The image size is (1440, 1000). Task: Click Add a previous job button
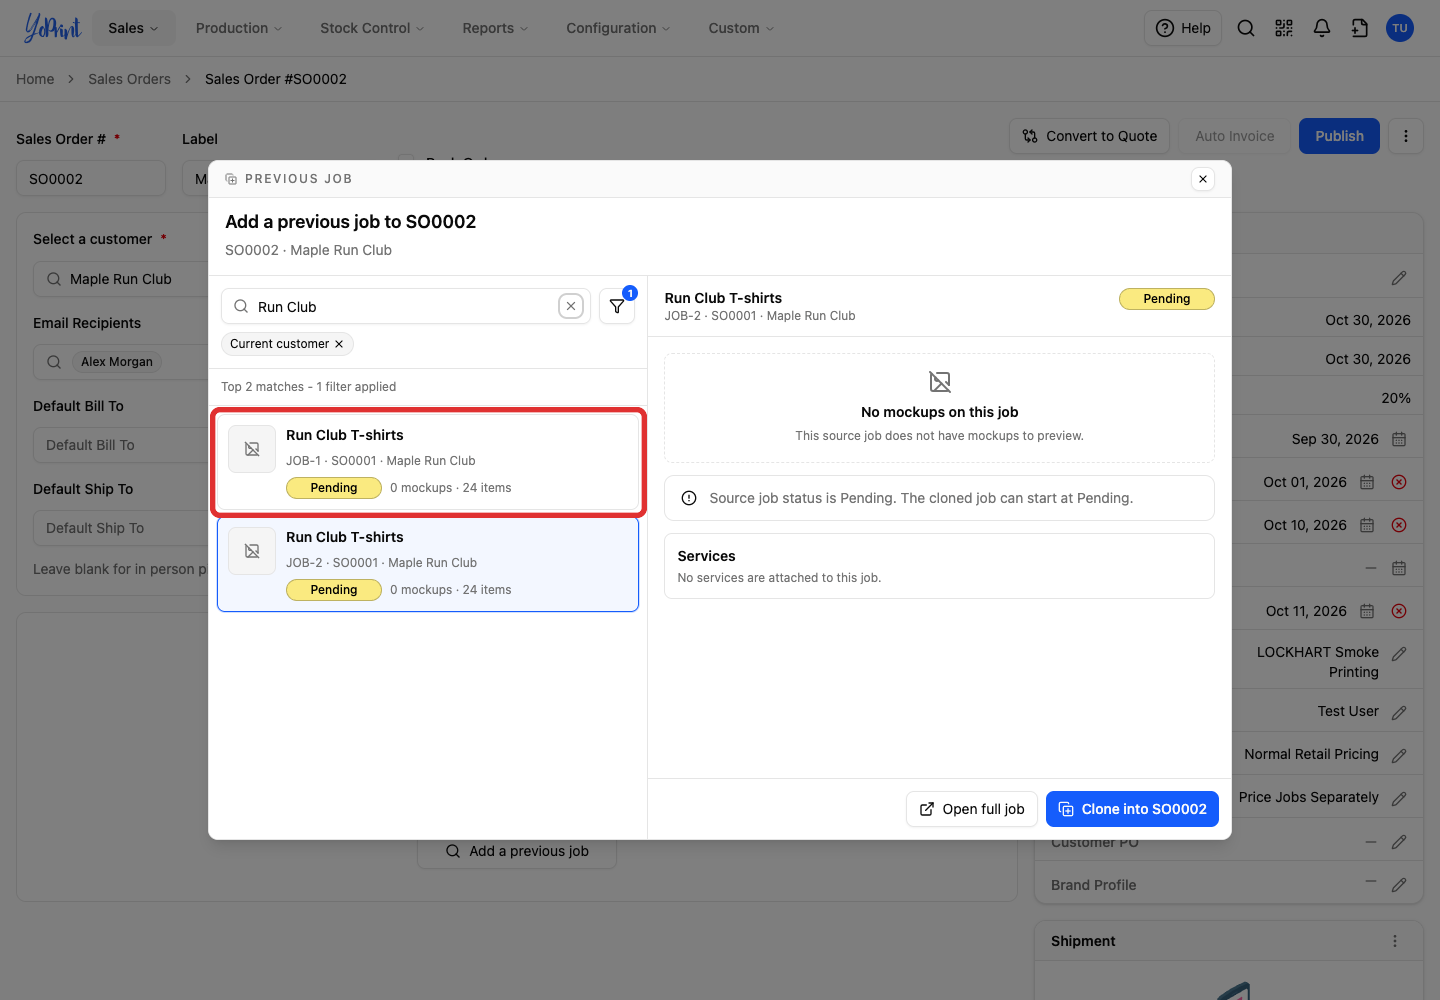click(x=517, y=851)
